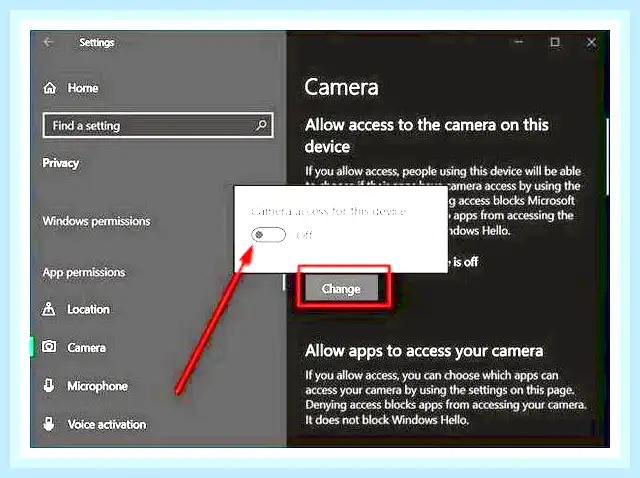Image resolution: width=640 pixels, height=478 pixels.
Task: Click the Camera sidebar icon
Action: [x=49, y=347]
